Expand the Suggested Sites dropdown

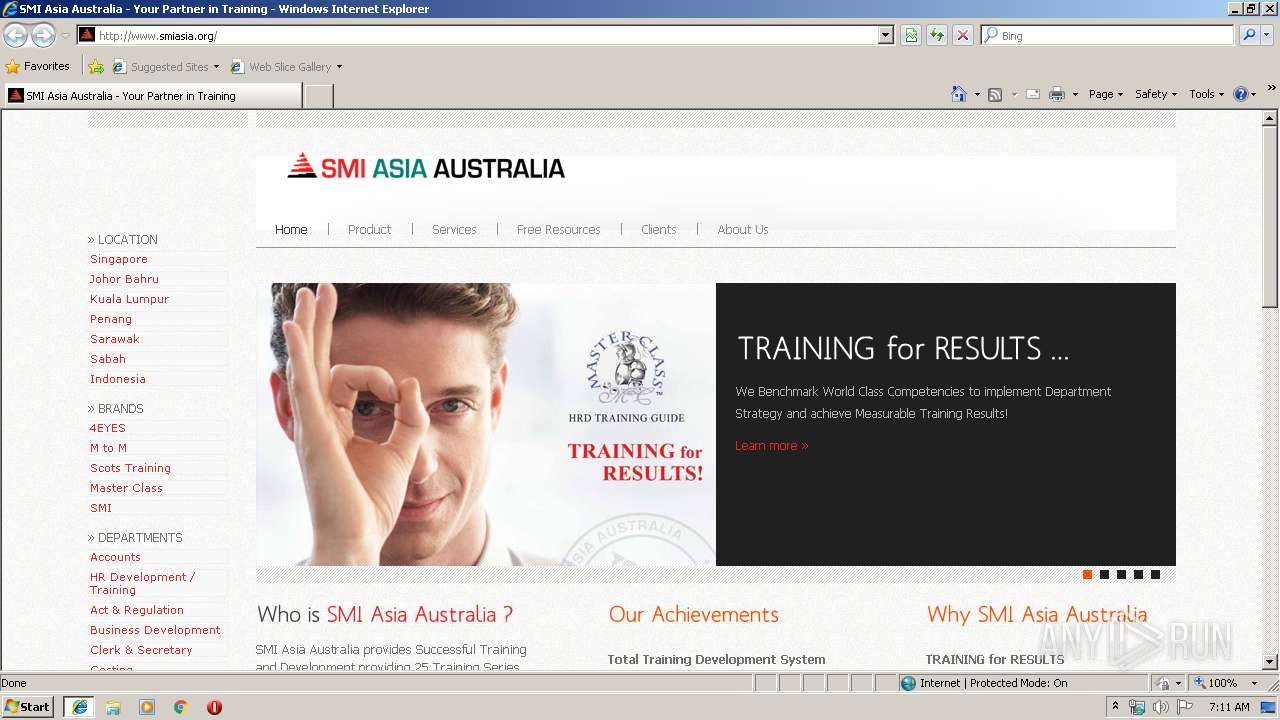216,67
